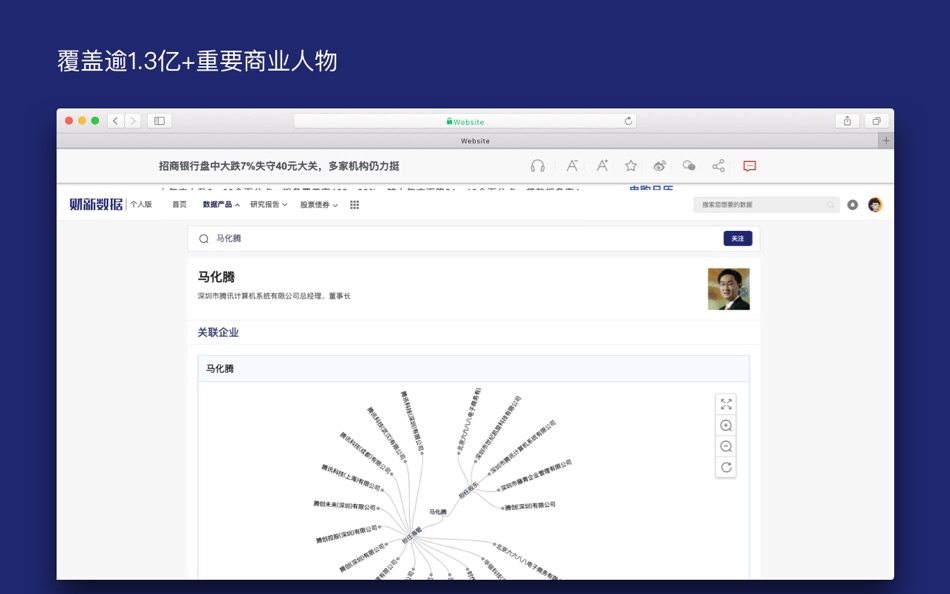The image size is (950, 594).
Task: Increase article font size
Action: coord(602,165)
